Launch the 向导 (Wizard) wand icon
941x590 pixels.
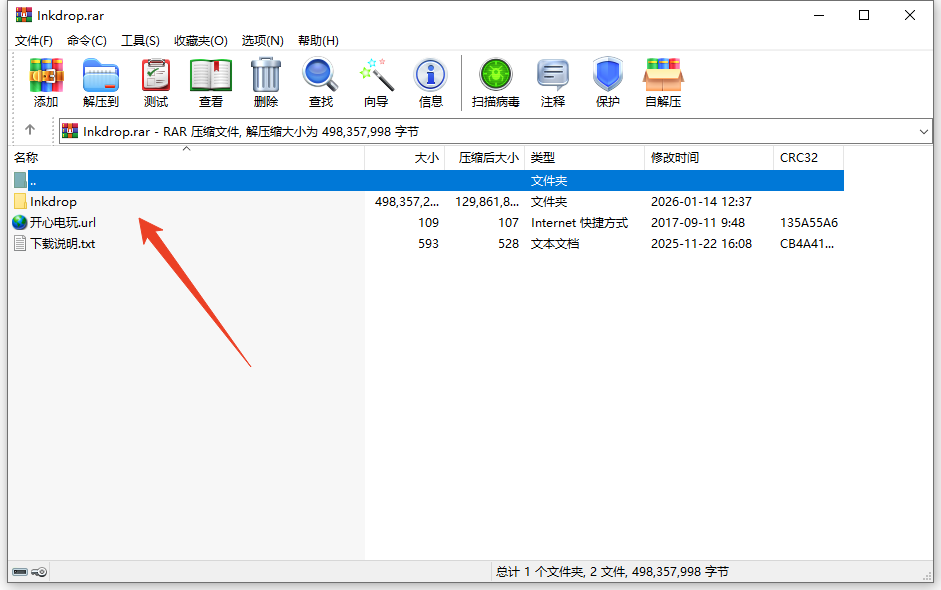click(x=376, y=82)
